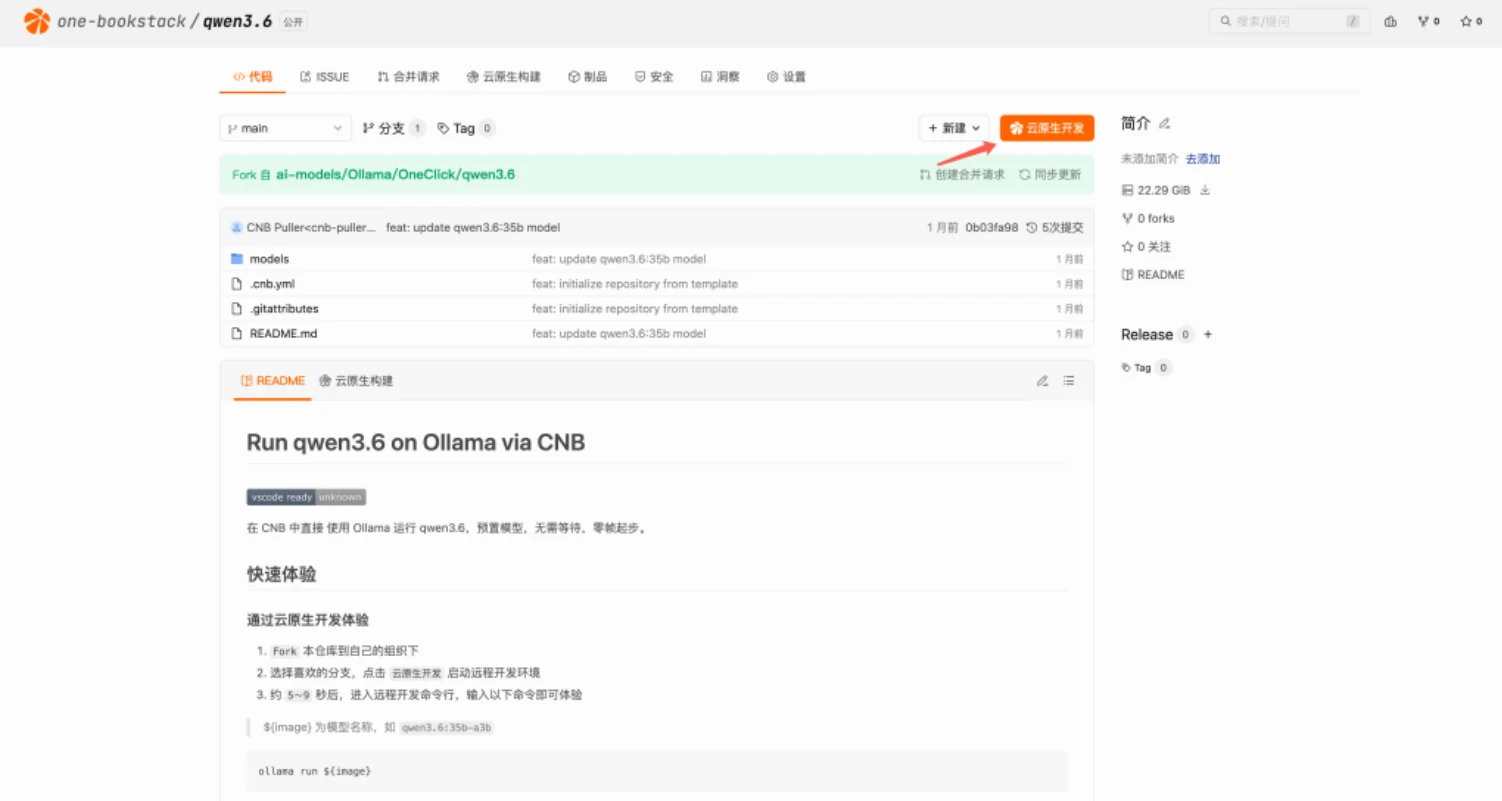This screenshot has width=1502, height=801.
Task: Open the one-bookstack organization link
Action: [x=121, y=21]
